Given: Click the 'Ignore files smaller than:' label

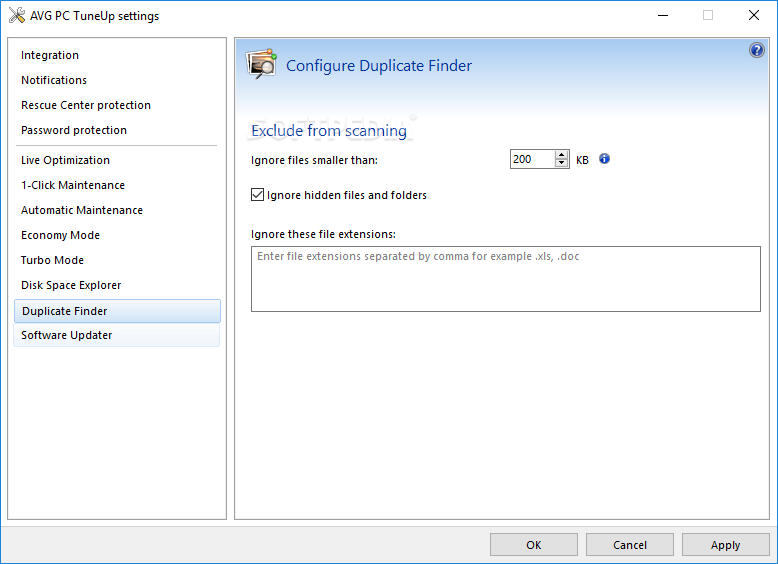Looking at the screenshot, I should coord(314,160).
